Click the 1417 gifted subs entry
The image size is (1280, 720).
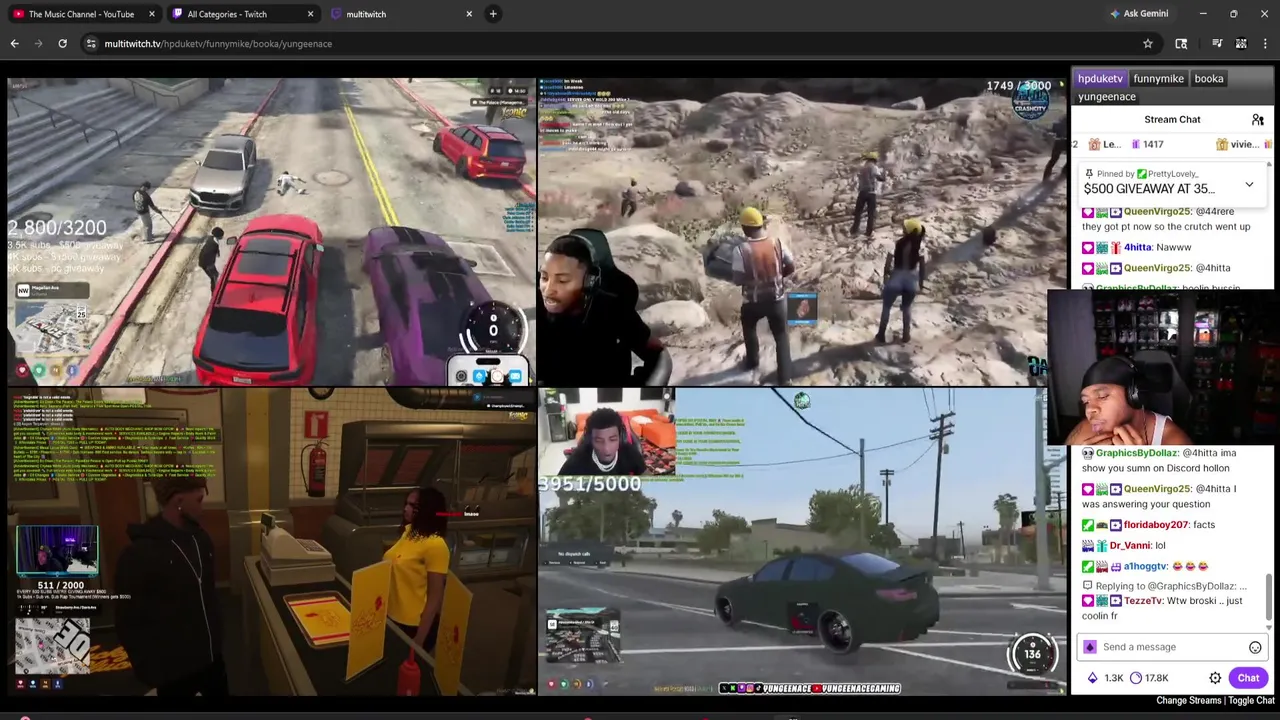1148,144
